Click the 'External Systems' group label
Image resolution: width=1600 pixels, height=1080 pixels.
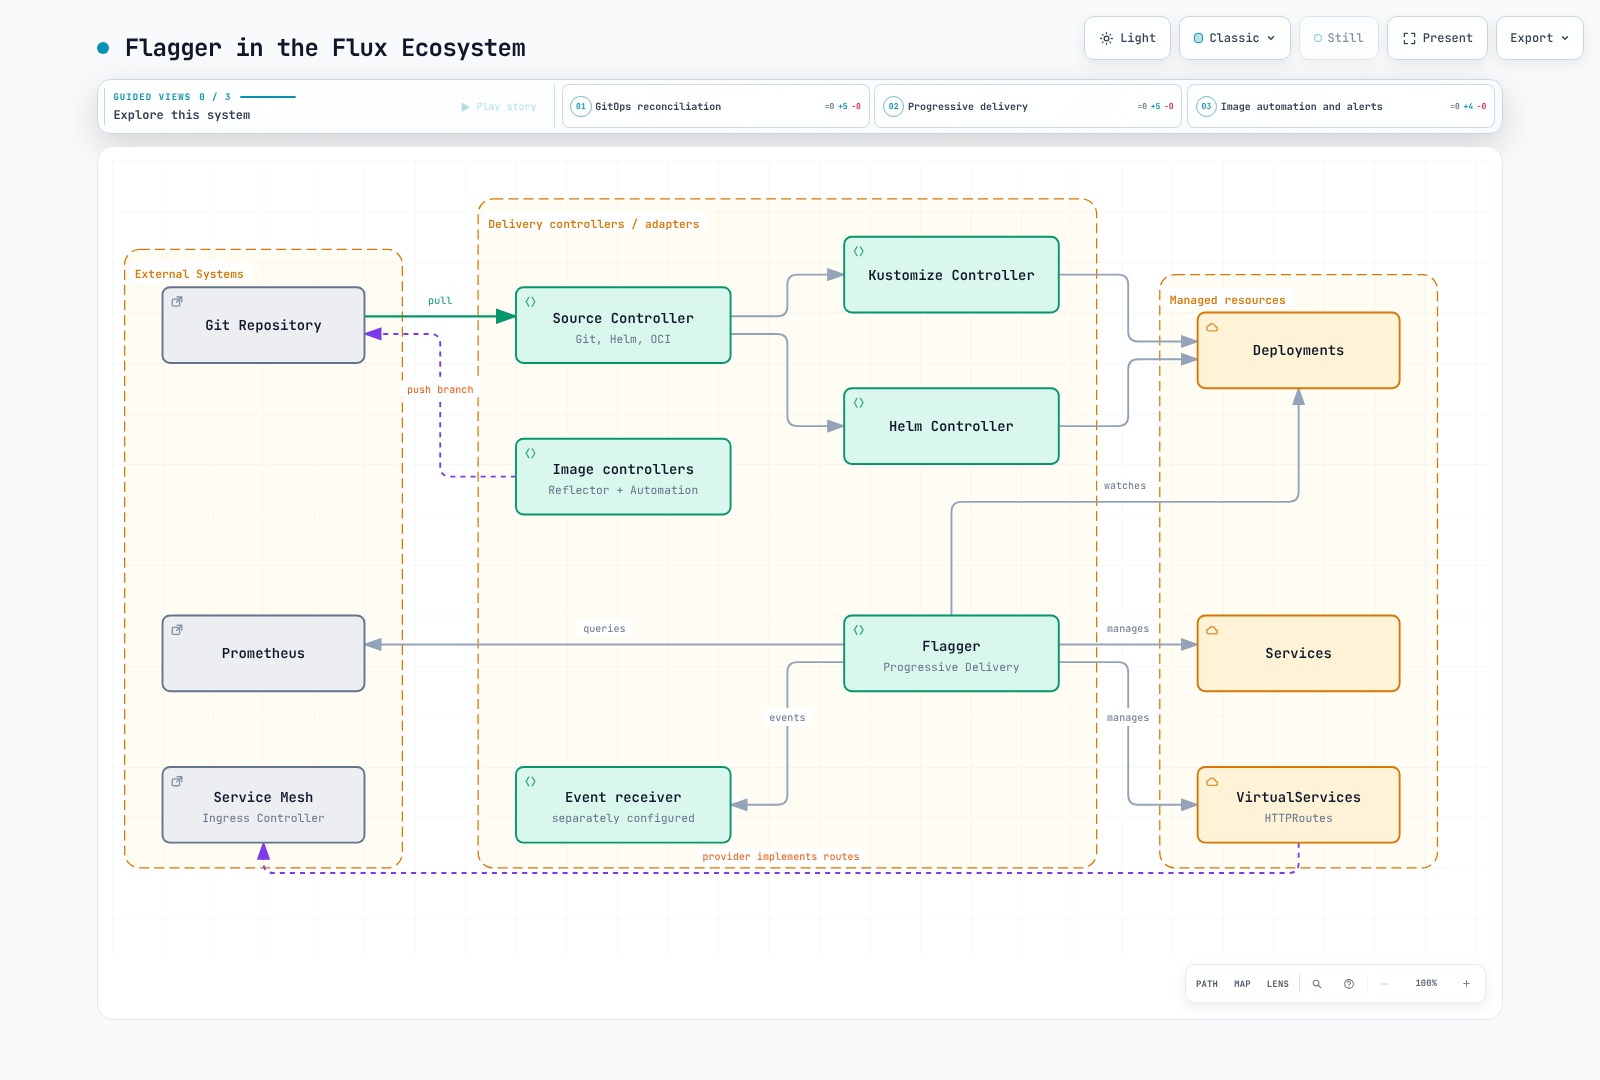(189, 274)
